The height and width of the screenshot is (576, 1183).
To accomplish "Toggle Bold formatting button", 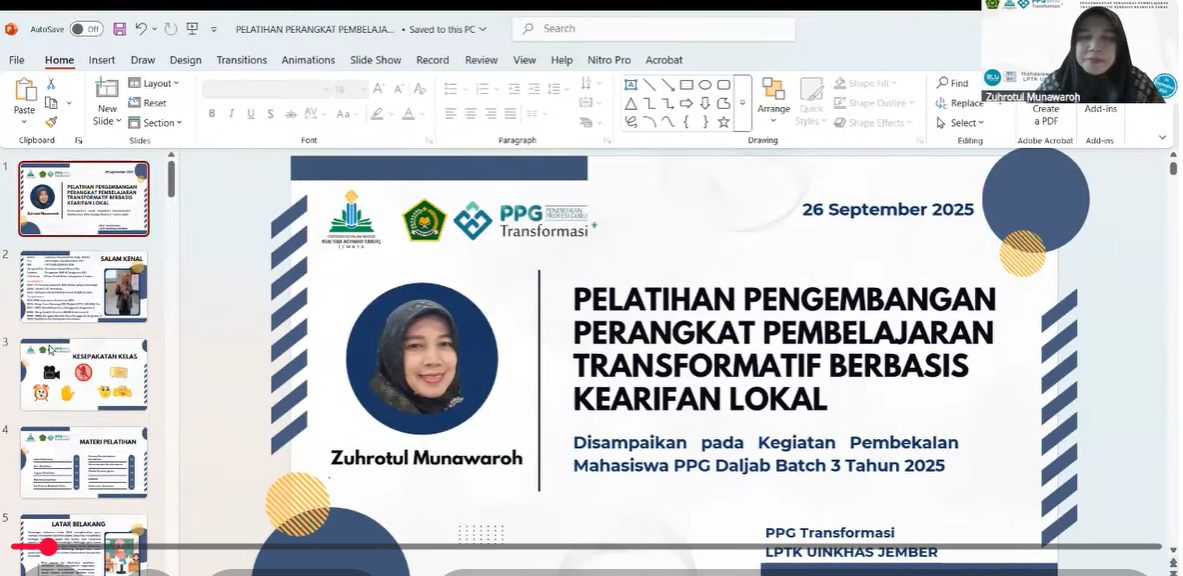I will tap(212, 114).
